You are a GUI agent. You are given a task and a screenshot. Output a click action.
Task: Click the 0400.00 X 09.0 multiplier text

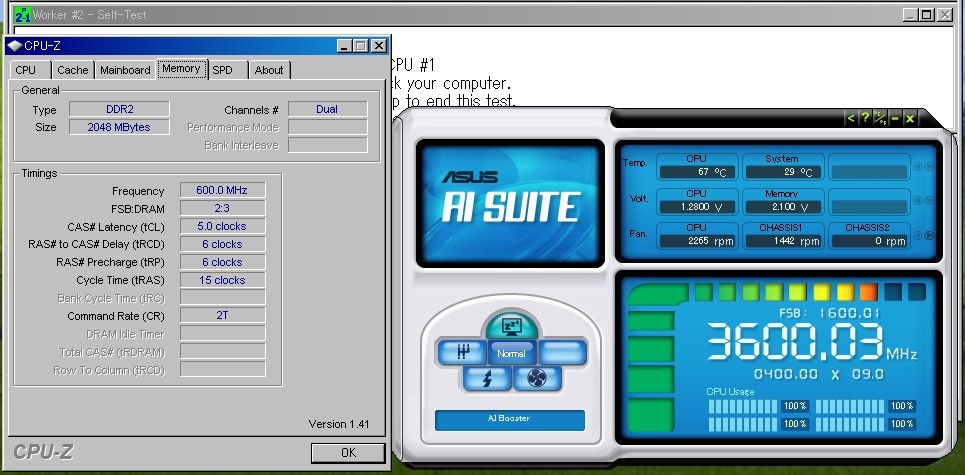click(819, 374)
